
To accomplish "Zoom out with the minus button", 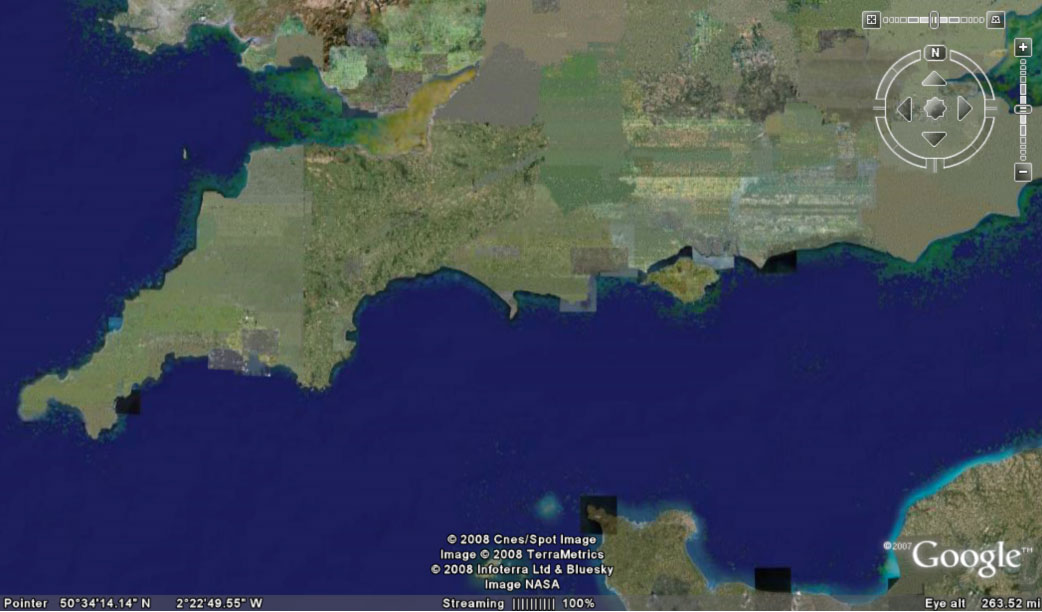I will (1023, 172).
